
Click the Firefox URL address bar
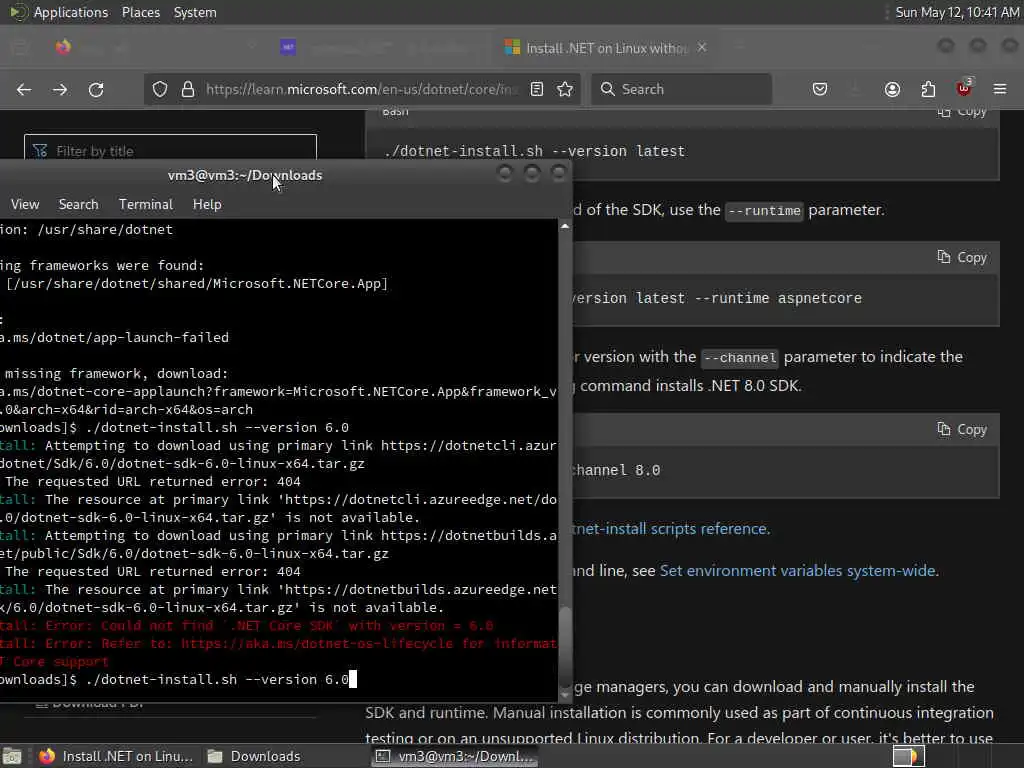pyautogui.click(x=362, y=89)
